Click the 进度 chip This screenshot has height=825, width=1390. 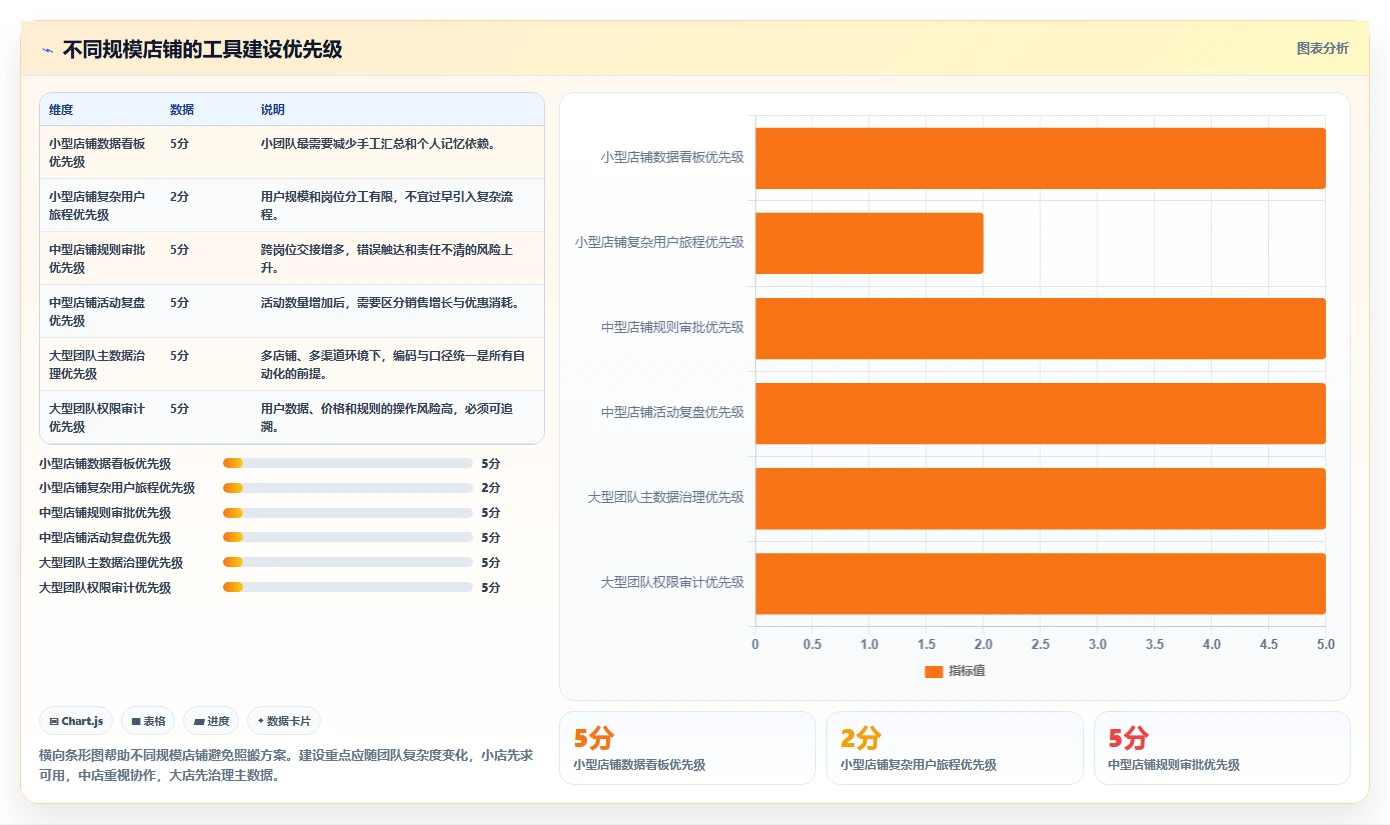click(211, 721)
